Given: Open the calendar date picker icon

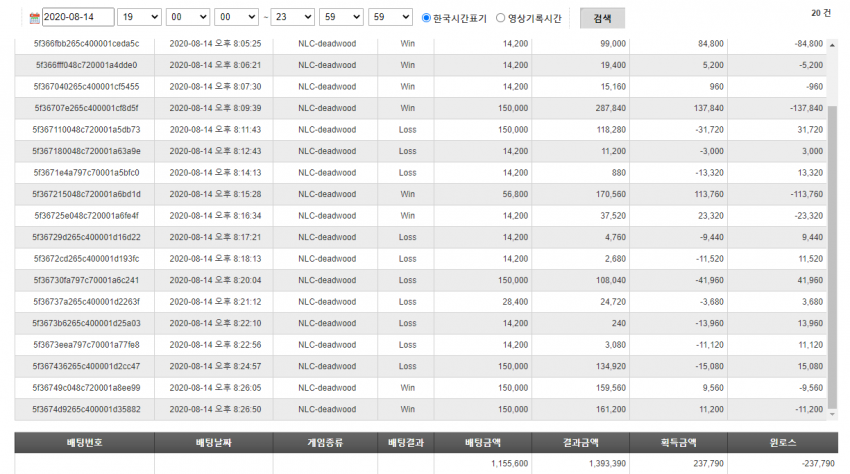Looking at the screenshot, I should click(35, 18).
